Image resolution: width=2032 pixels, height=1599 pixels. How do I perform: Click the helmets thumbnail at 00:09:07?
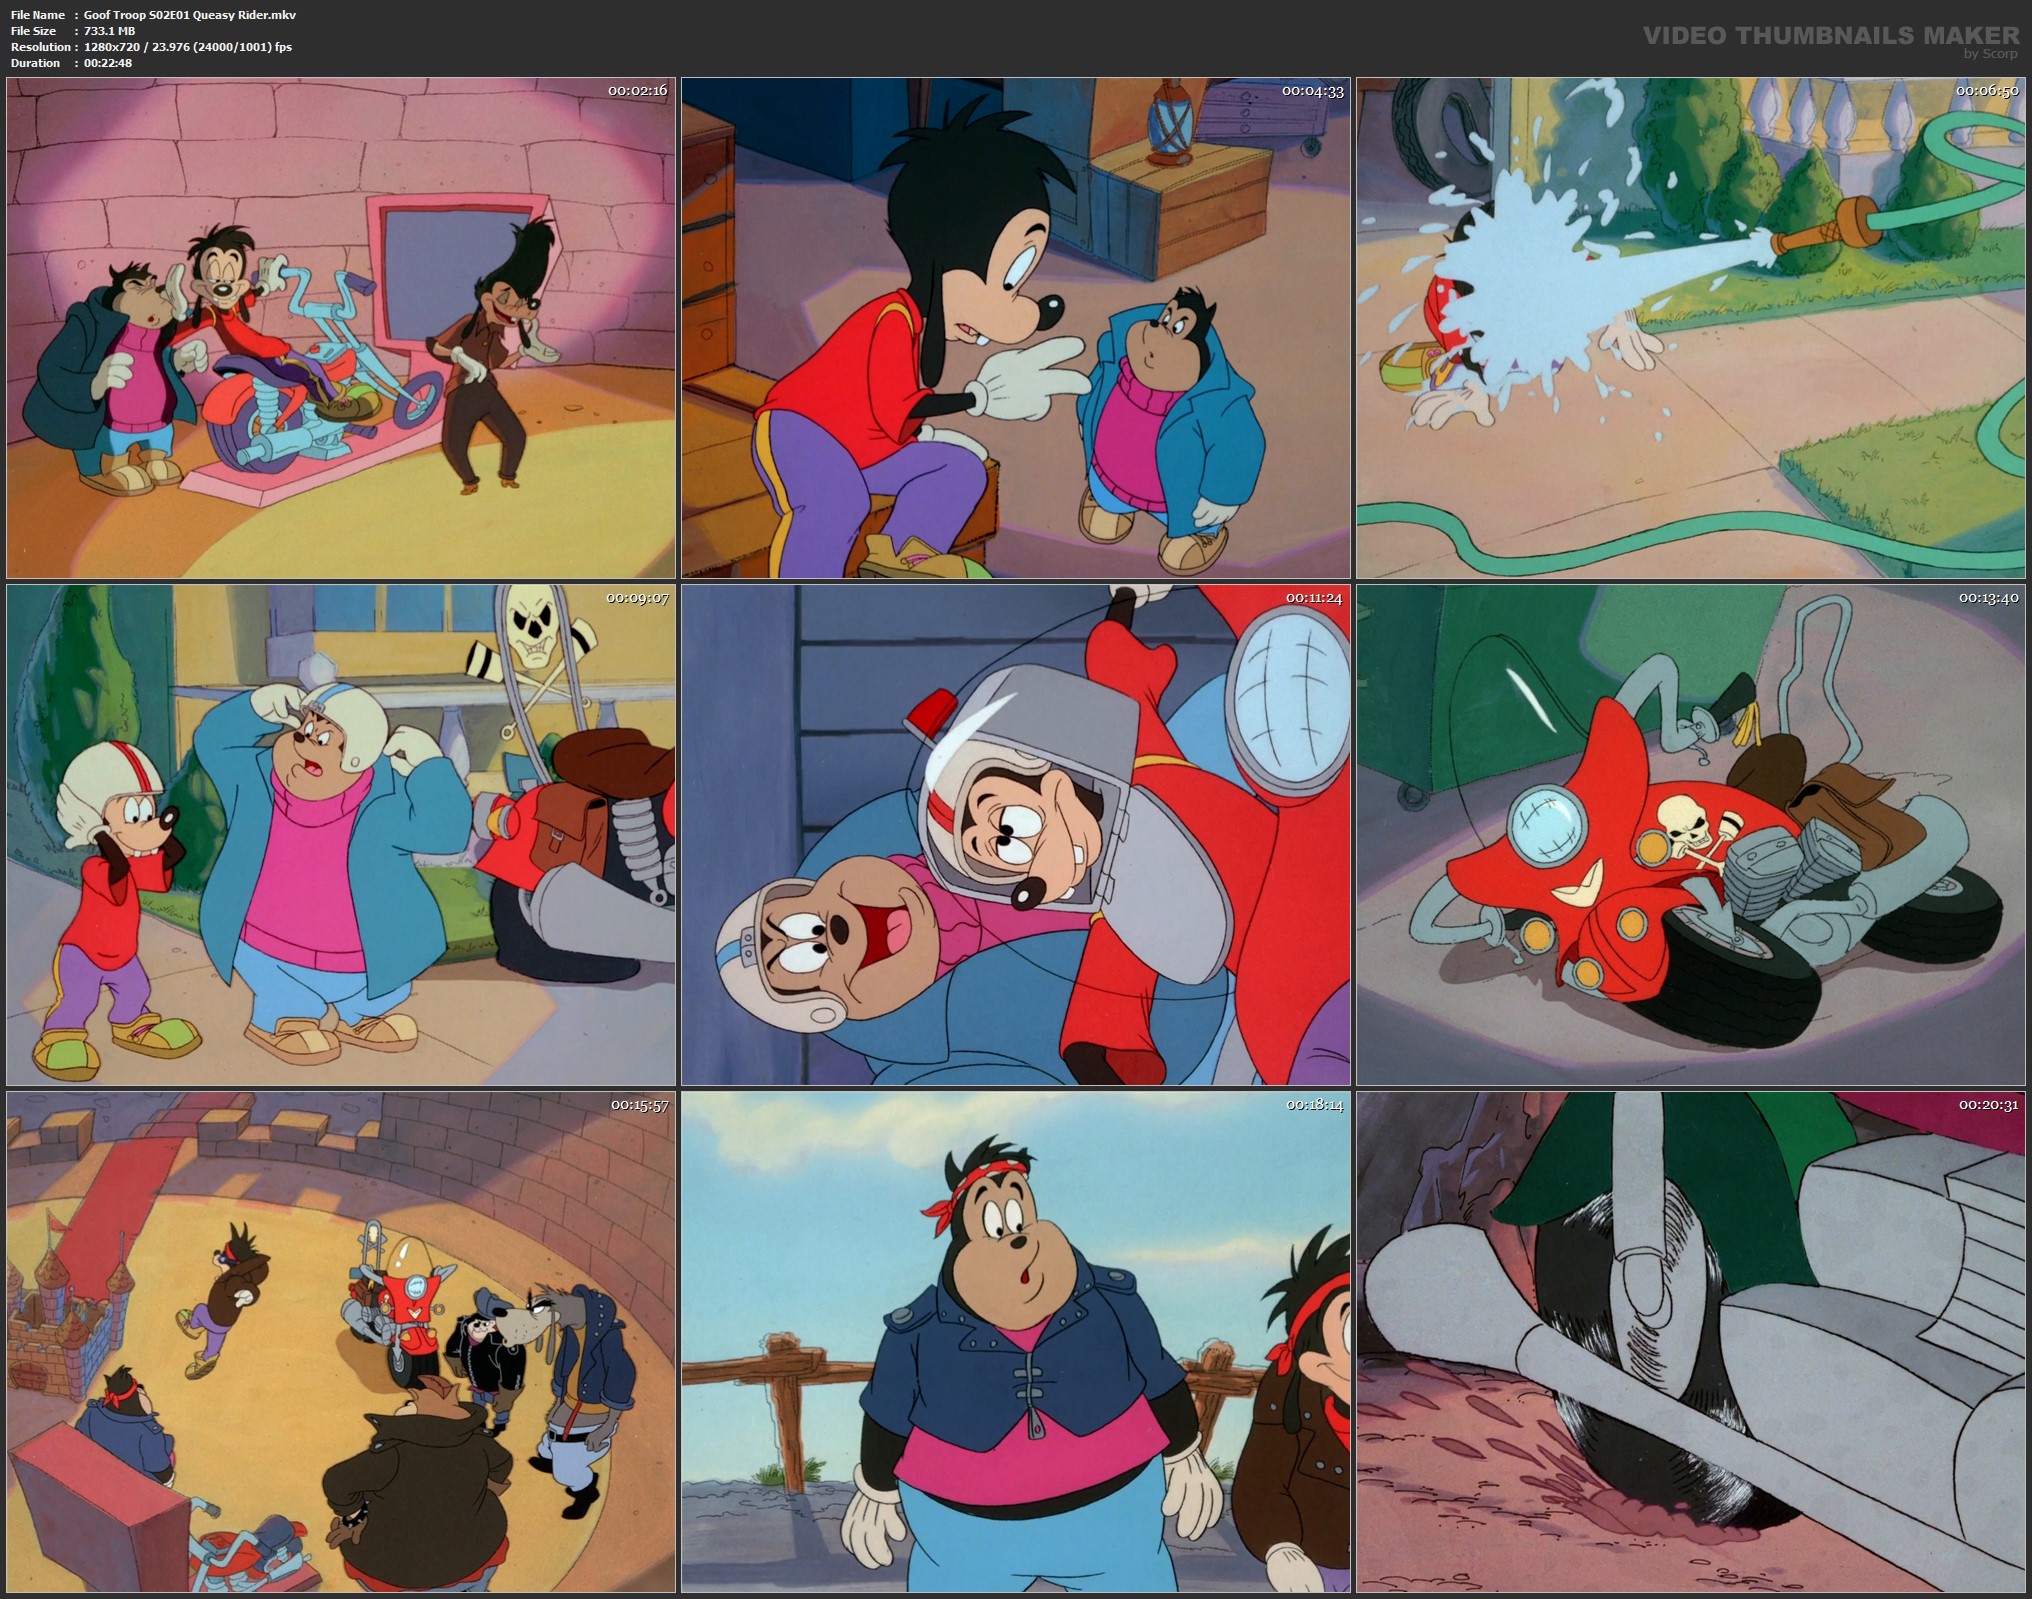click(x=340, y=835)
